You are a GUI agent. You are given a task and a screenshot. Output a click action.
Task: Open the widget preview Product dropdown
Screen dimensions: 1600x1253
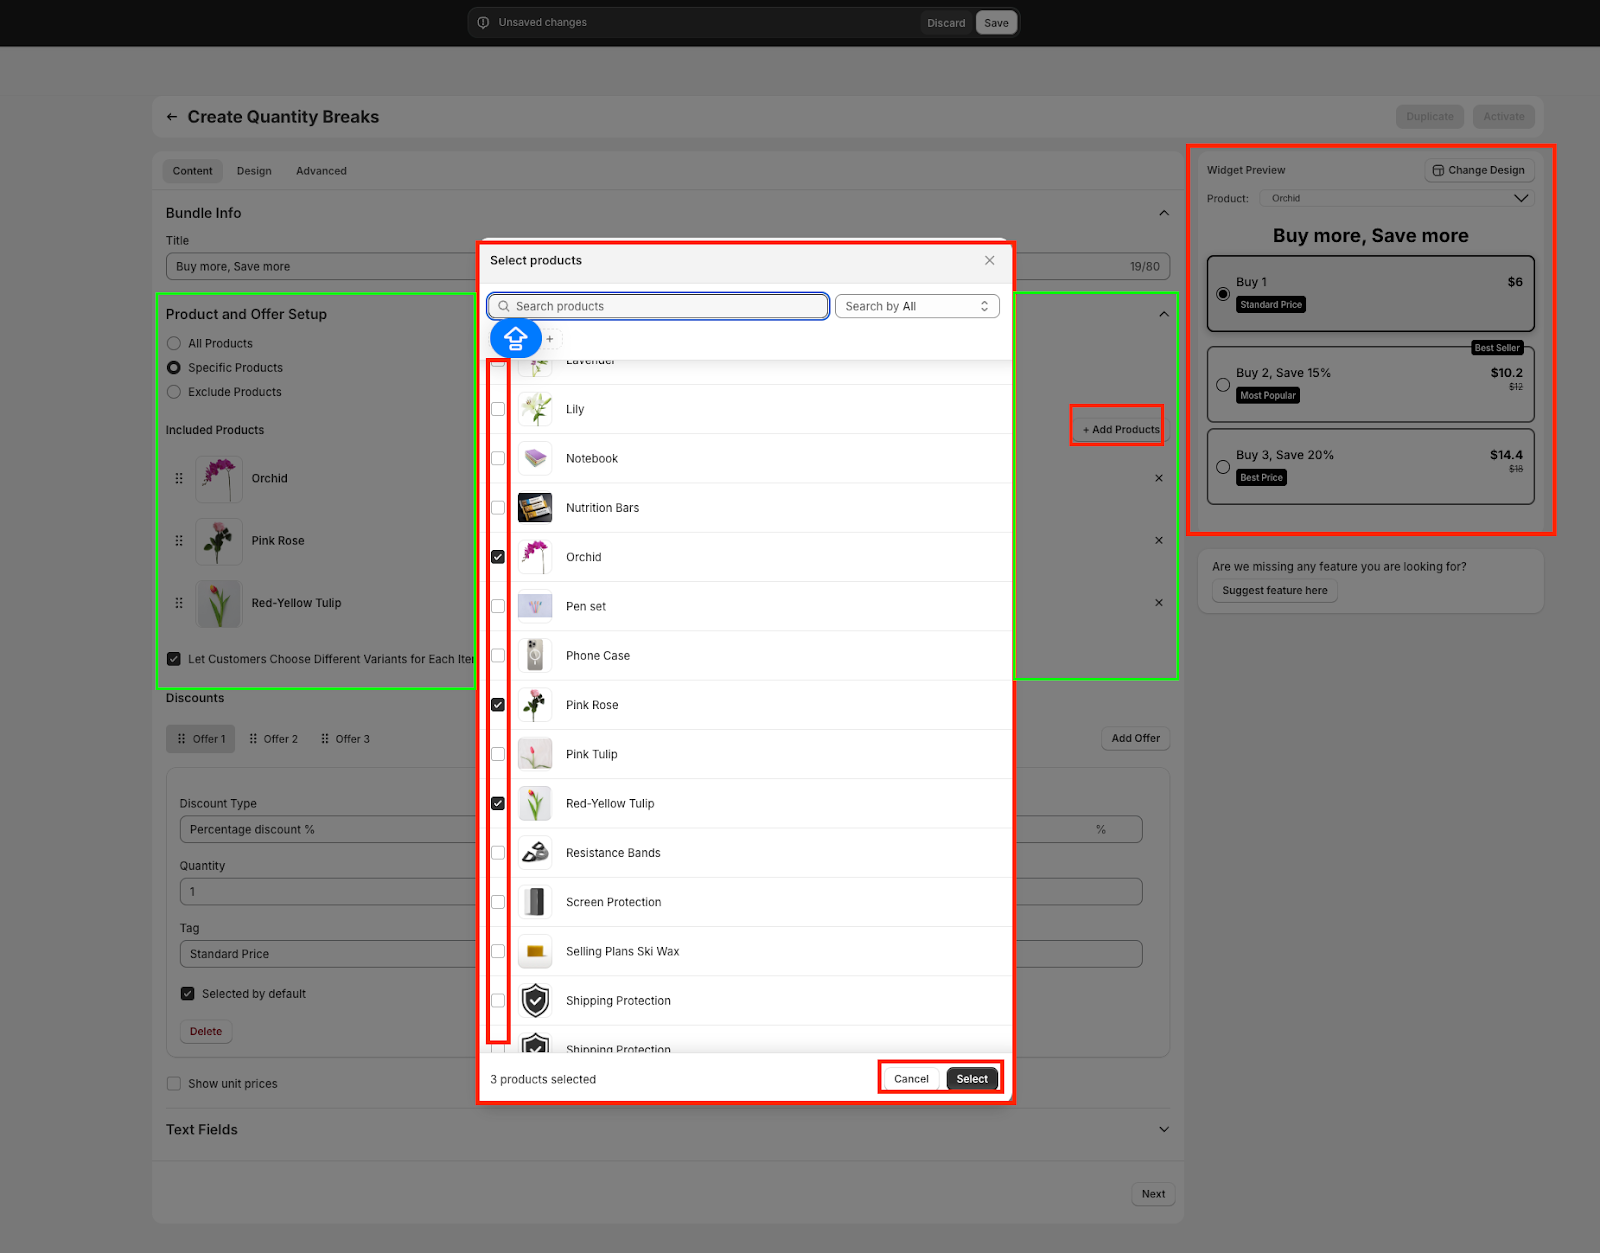point(1396,198)
